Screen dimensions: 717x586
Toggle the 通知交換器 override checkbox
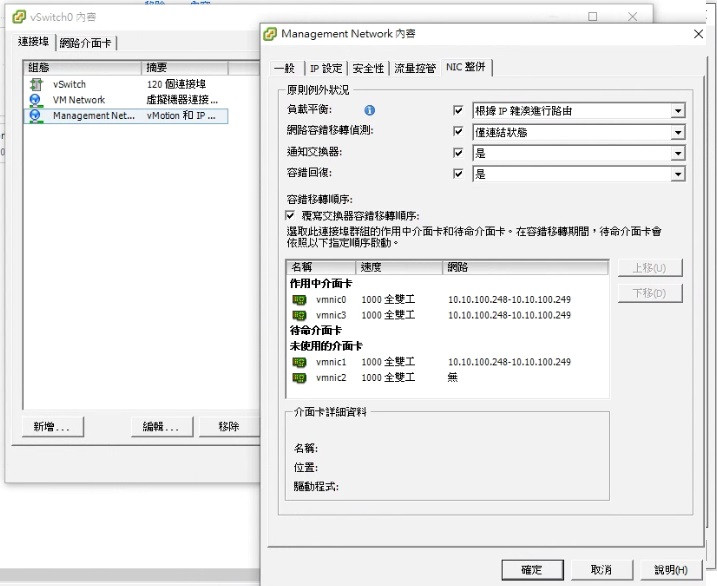[x=458, y=153]
